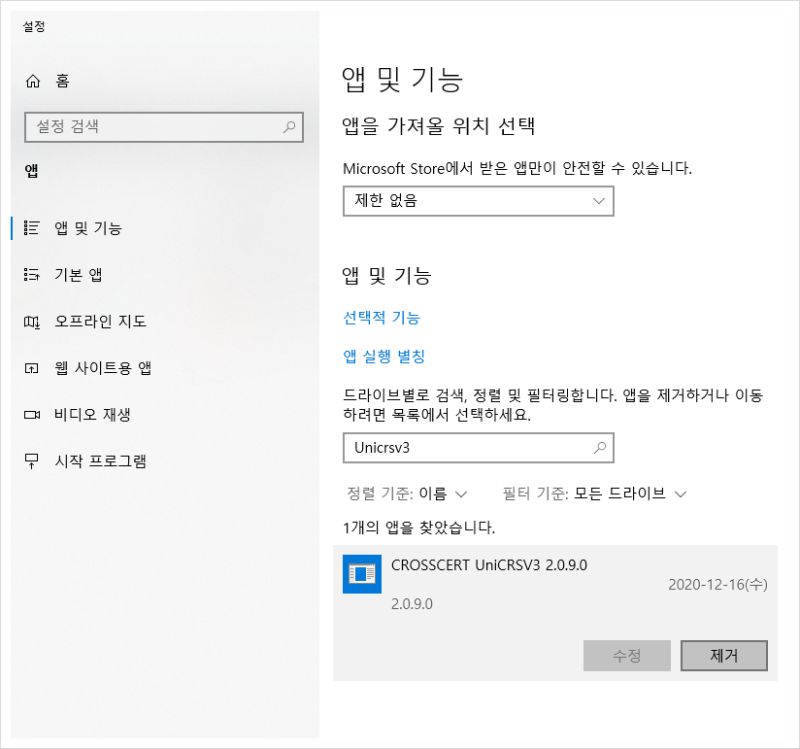Select the 앱 및 기능 list icon

[32, 228]
